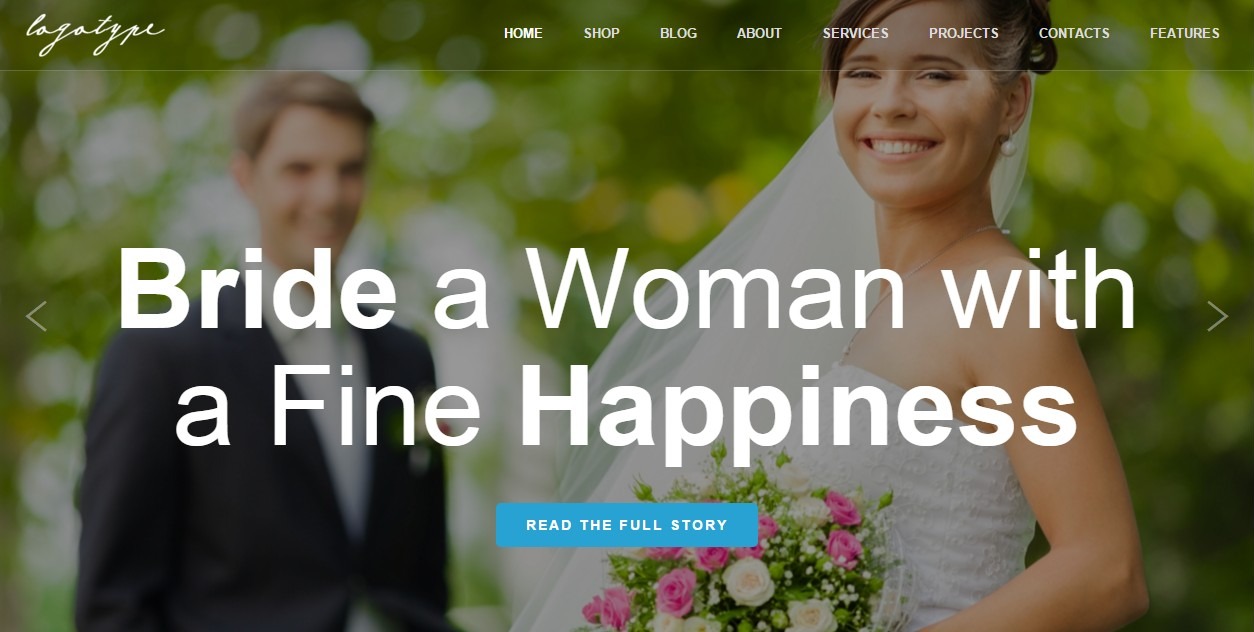Advance to next slide with right arrow
The height and width of the screenshot is (632, 1254).
coord(1217,316)
